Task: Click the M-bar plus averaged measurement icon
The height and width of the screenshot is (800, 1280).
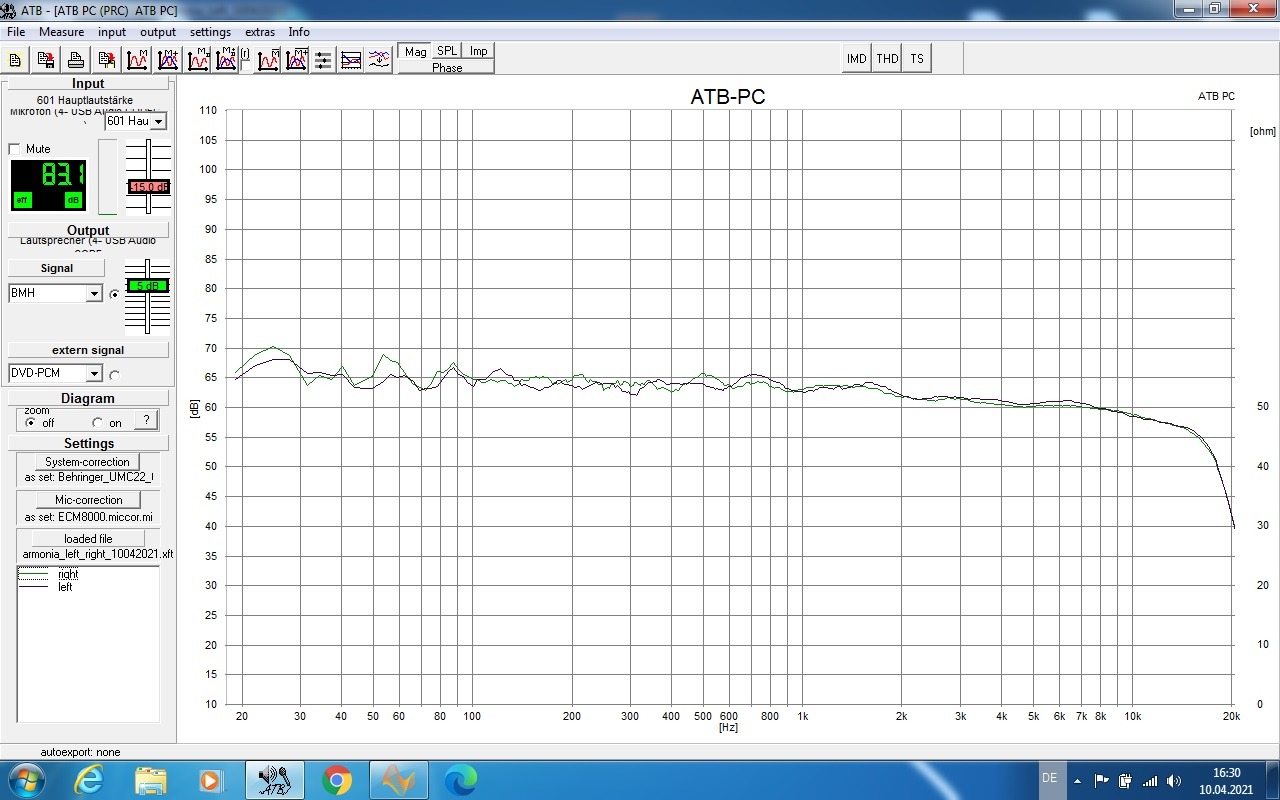Action: pos(296,59)
